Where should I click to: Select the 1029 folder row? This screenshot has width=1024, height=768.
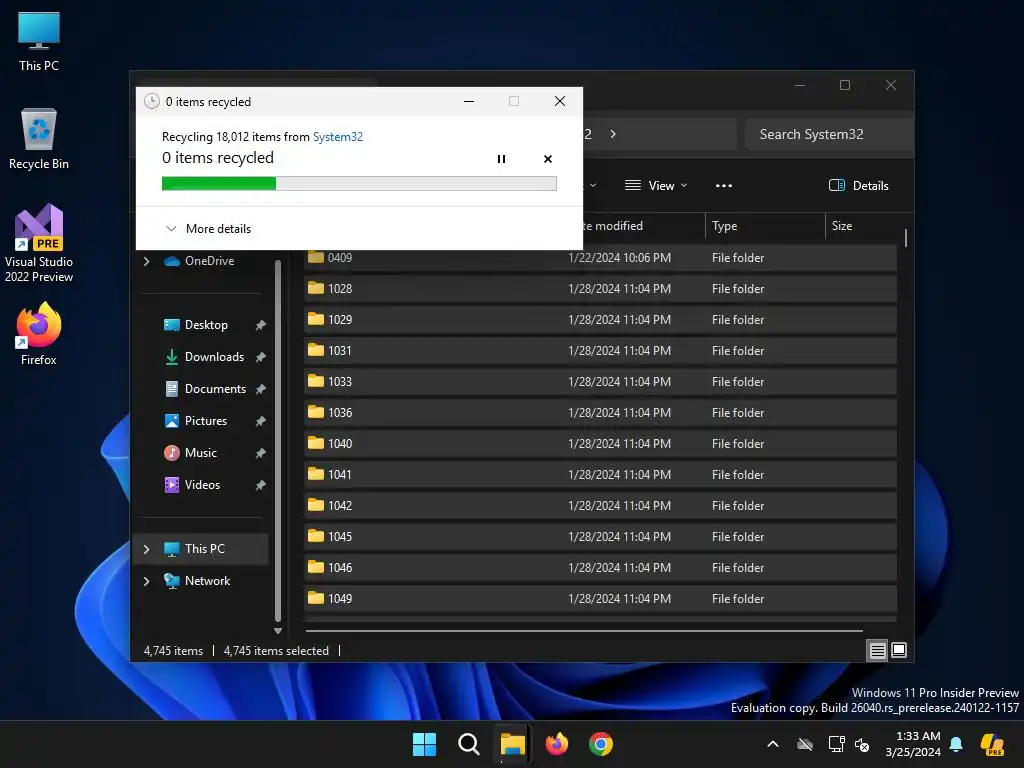(600, 319)
